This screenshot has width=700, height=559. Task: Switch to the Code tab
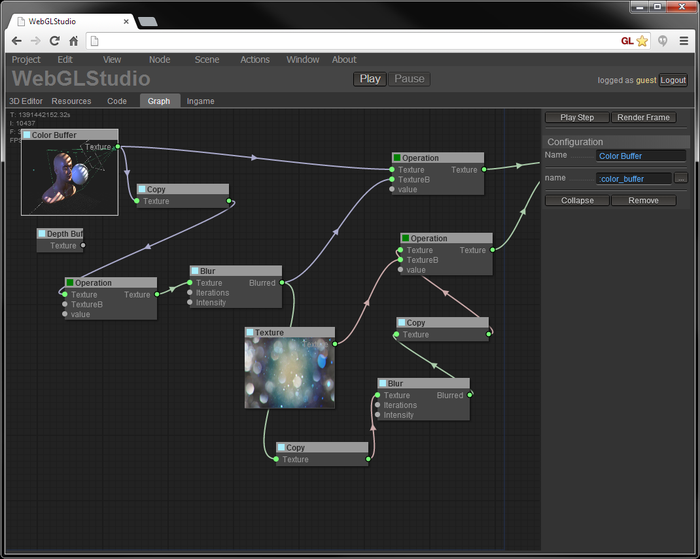pos(117,101)
